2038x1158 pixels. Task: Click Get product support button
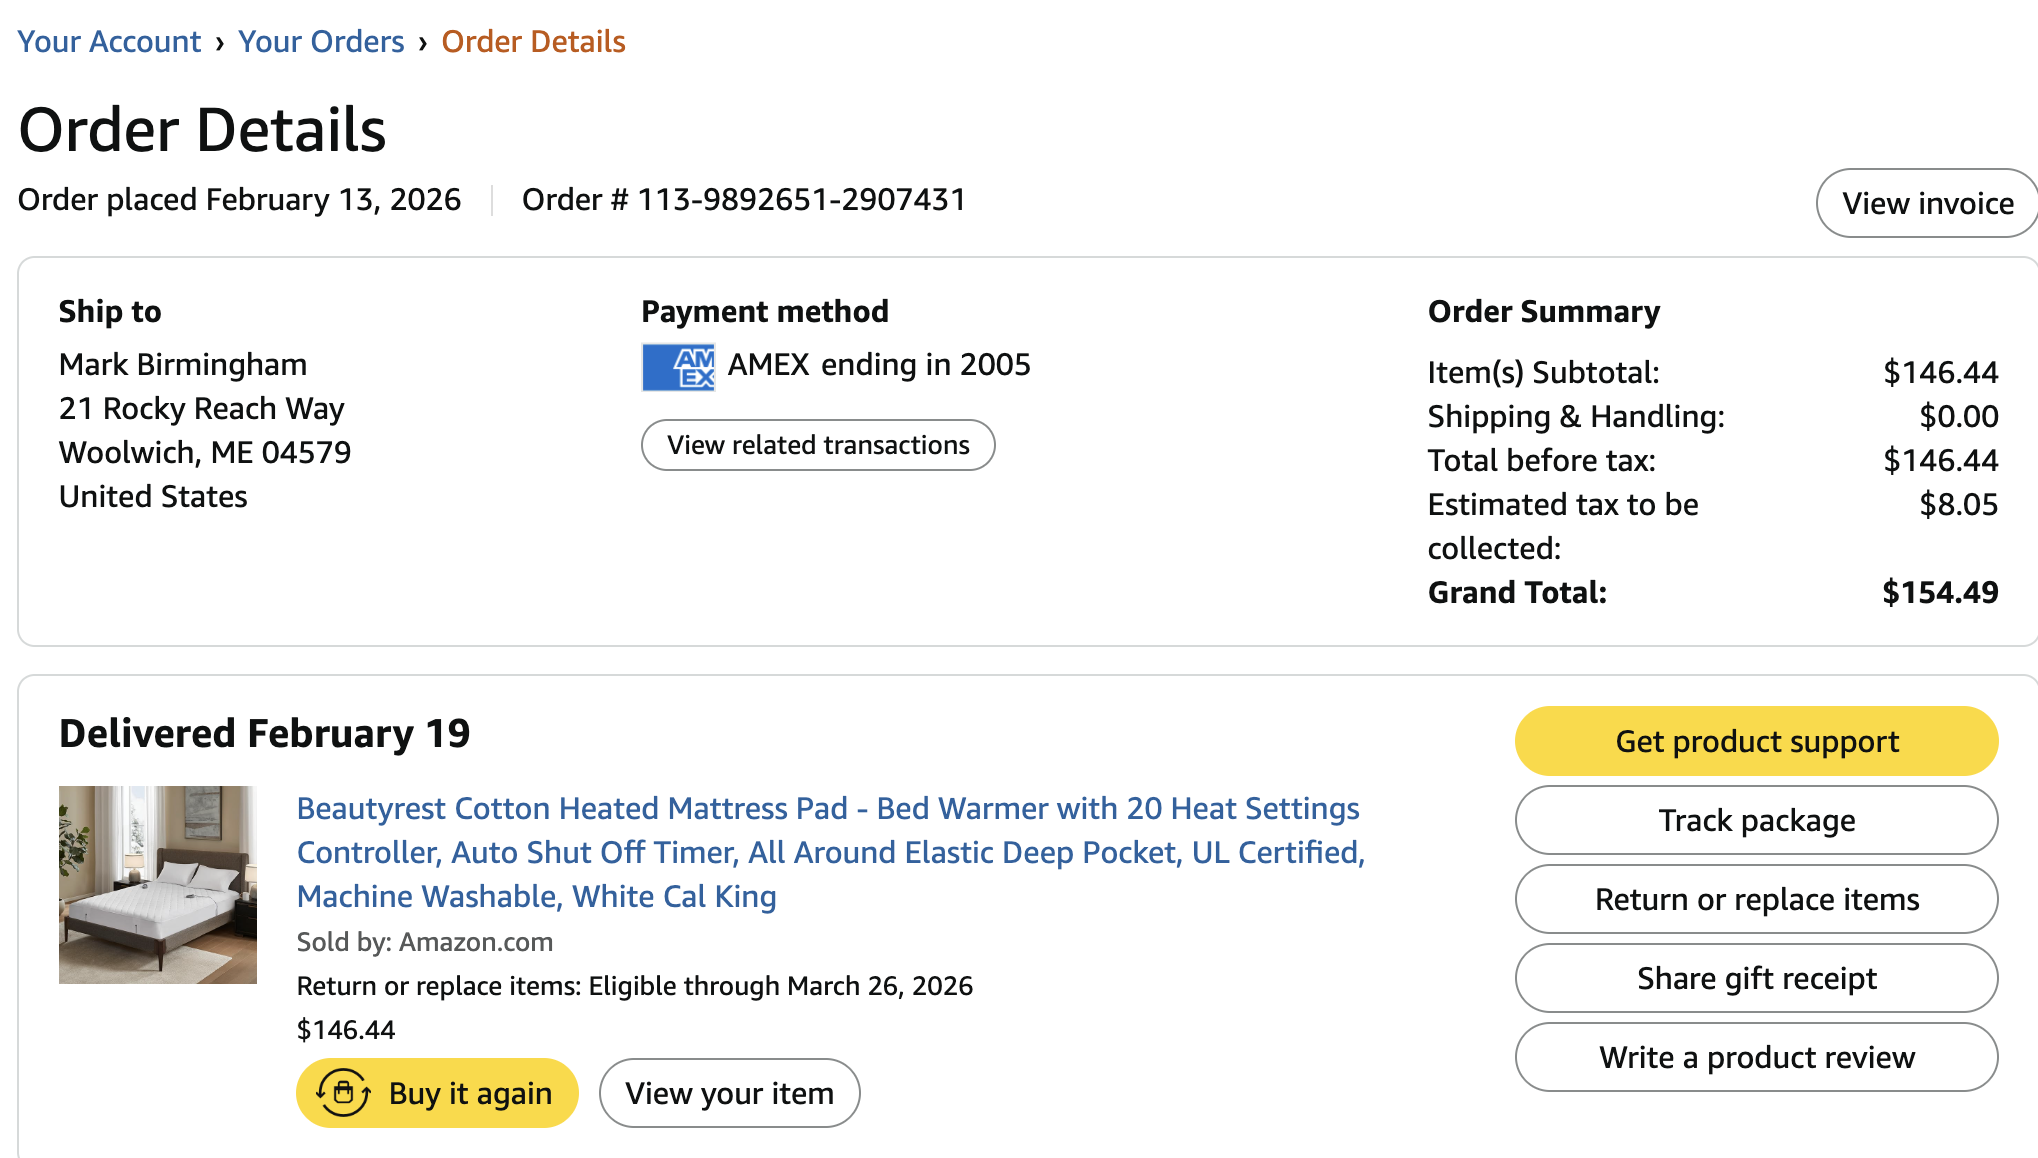click(1757, 741)
